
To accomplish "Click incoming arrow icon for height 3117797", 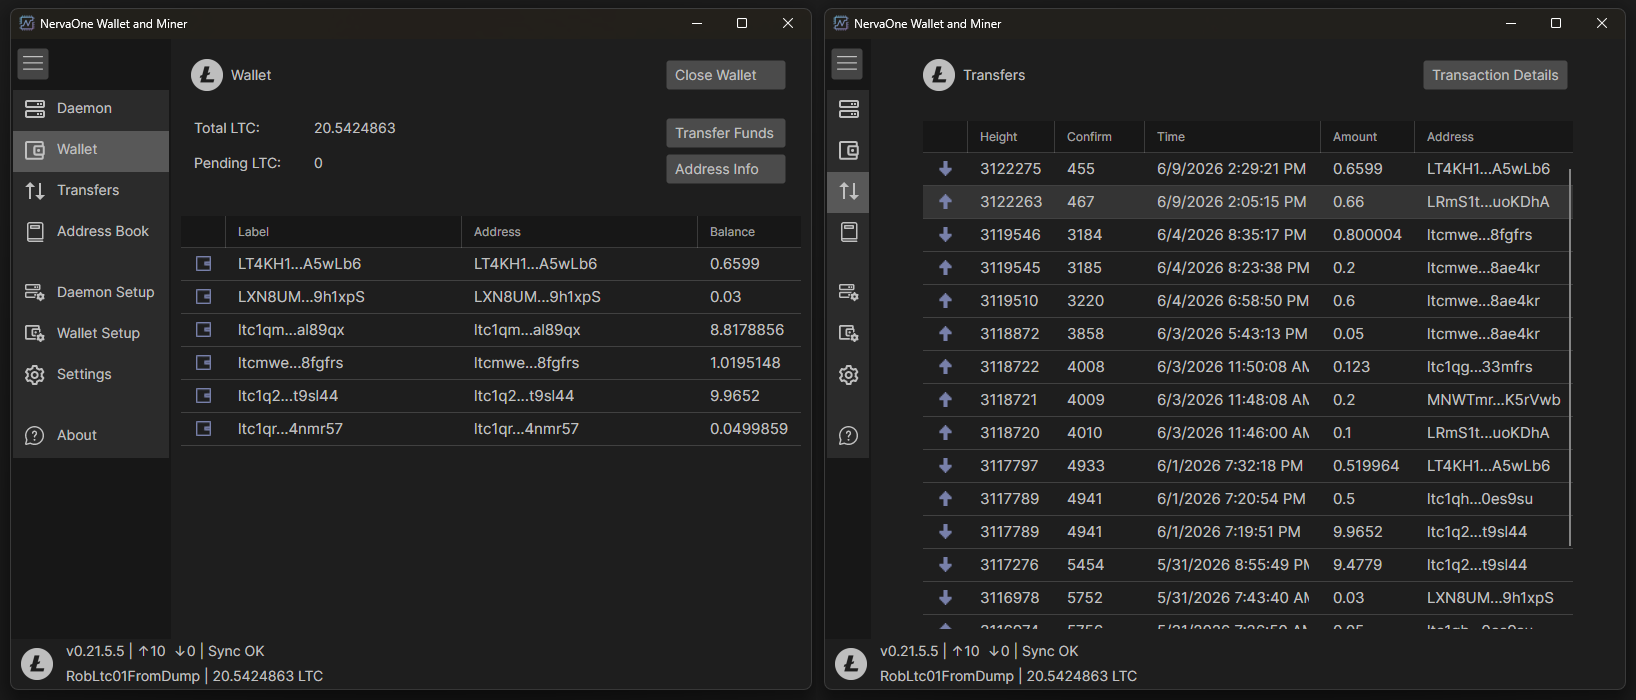I will pyautogui.click(x=945, y=466).
